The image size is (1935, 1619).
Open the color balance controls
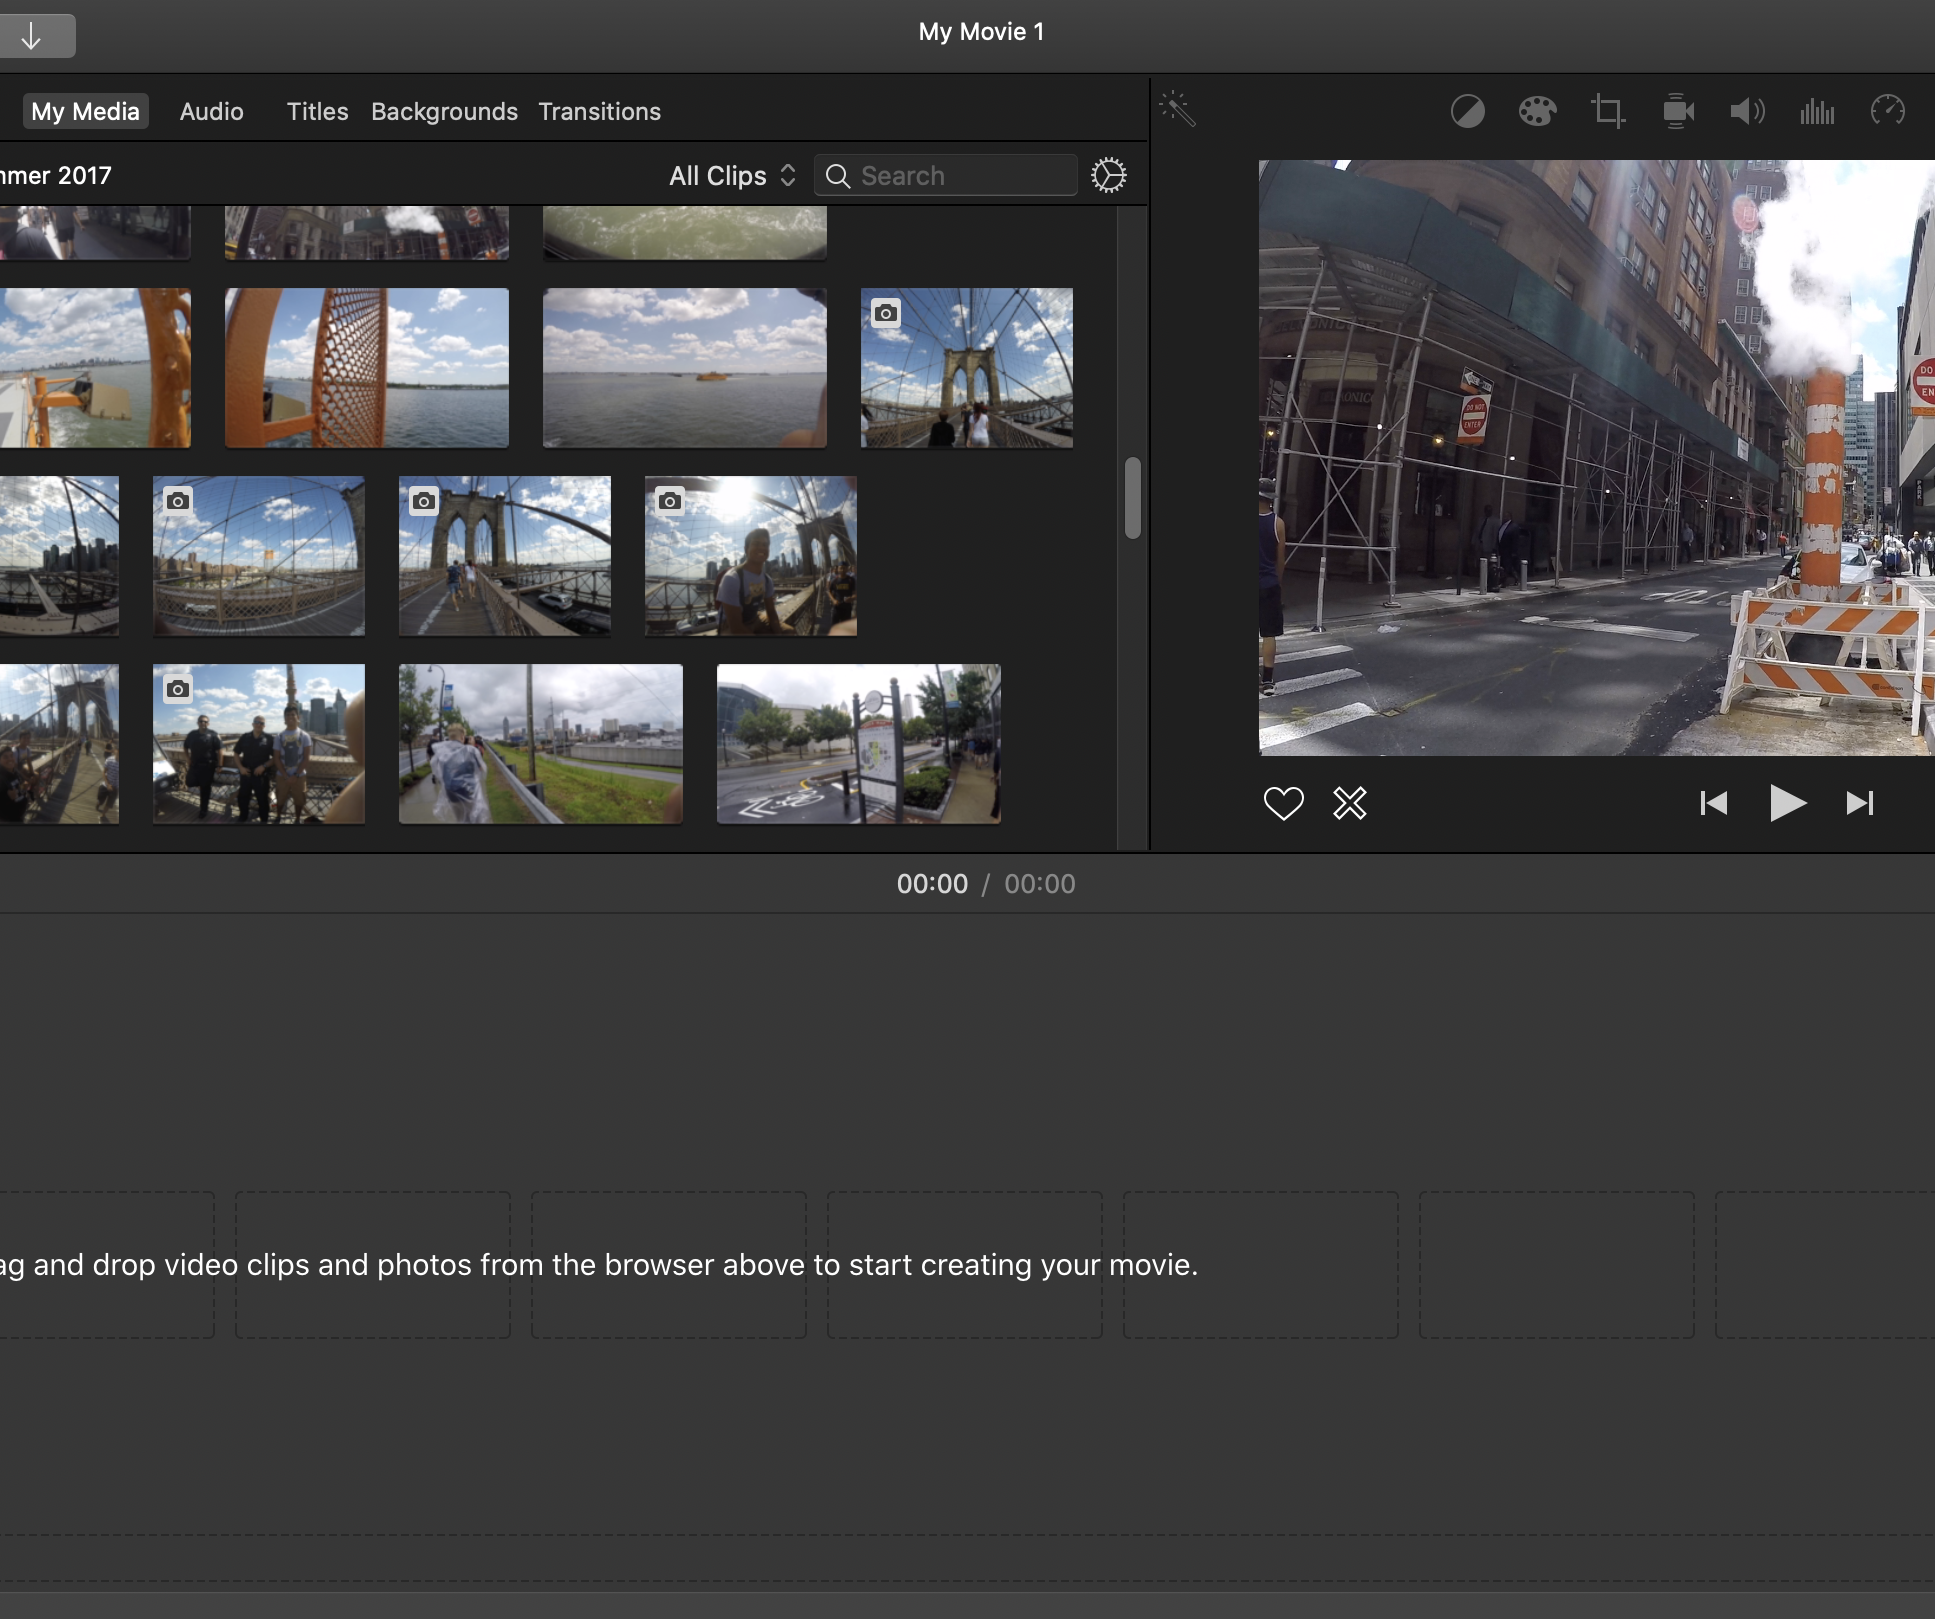(x=1467, y=111)
